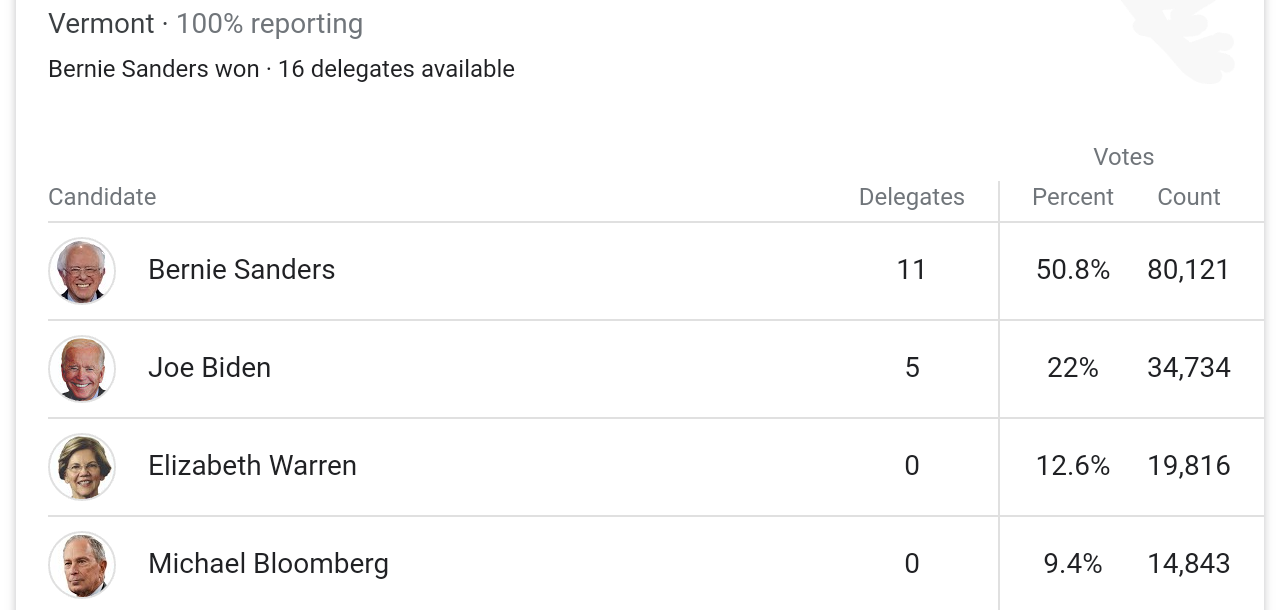Select the Joe Biden candidate name
The height and width of the screenshot is (610, 1280).
pyautogui.click(x=209, y=367)
